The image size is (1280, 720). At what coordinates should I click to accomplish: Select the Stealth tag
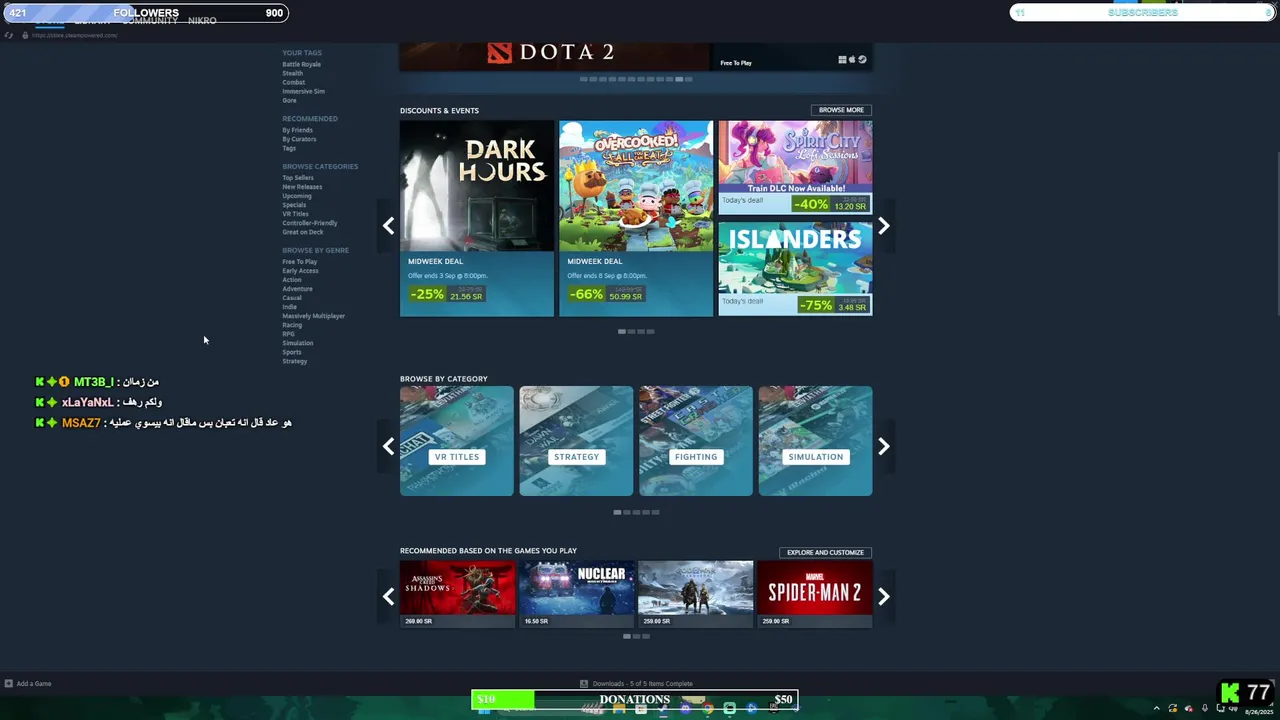point(292,73)
